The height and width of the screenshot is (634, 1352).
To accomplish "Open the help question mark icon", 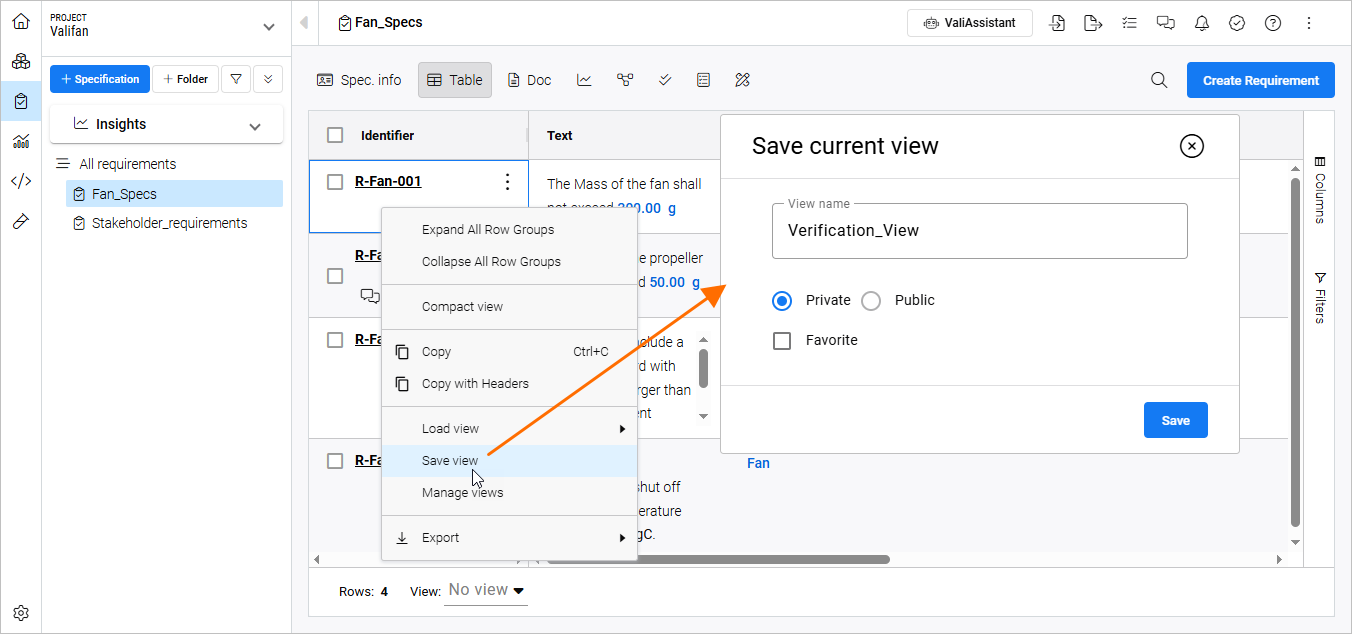I will coord(1273,23).
